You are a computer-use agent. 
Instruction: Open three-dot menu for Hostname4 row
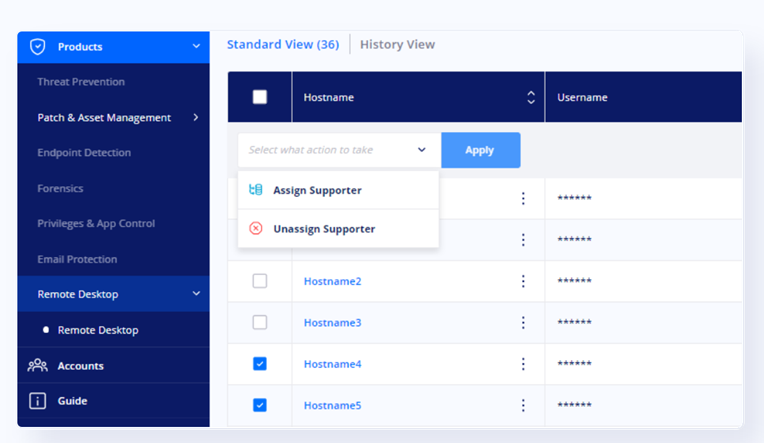click(523, 364)
